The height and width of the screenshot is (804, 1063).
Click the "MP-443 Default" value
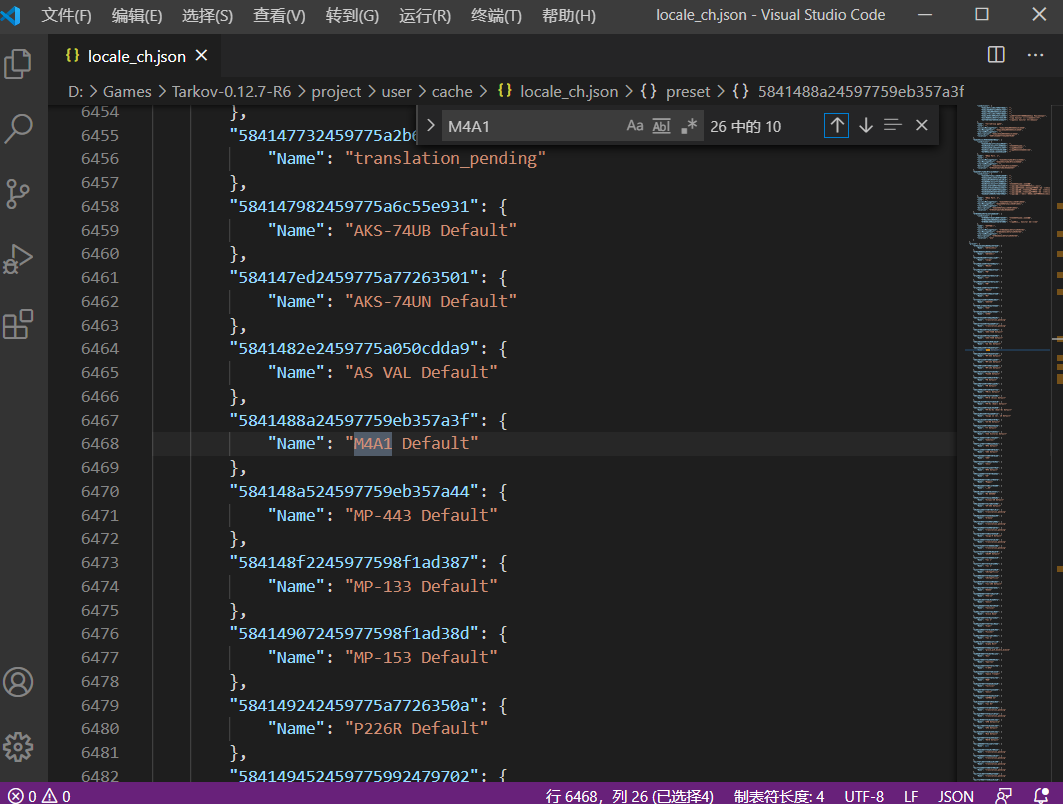click(422, 515)
